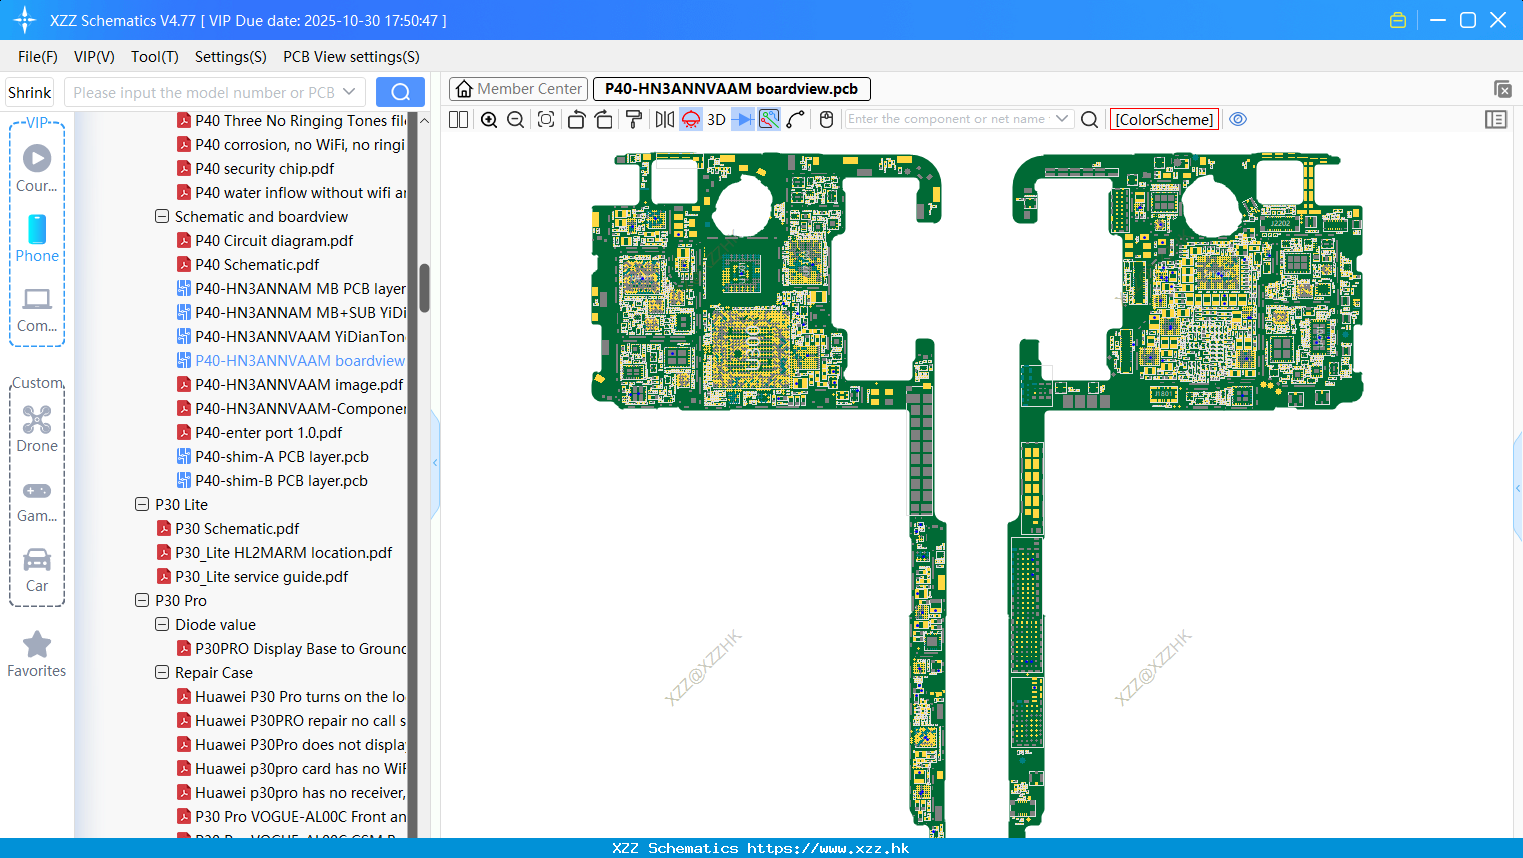Zoom out of the boardview
The height and width of the screenshot is (858, 1523).
pos(516,119)
